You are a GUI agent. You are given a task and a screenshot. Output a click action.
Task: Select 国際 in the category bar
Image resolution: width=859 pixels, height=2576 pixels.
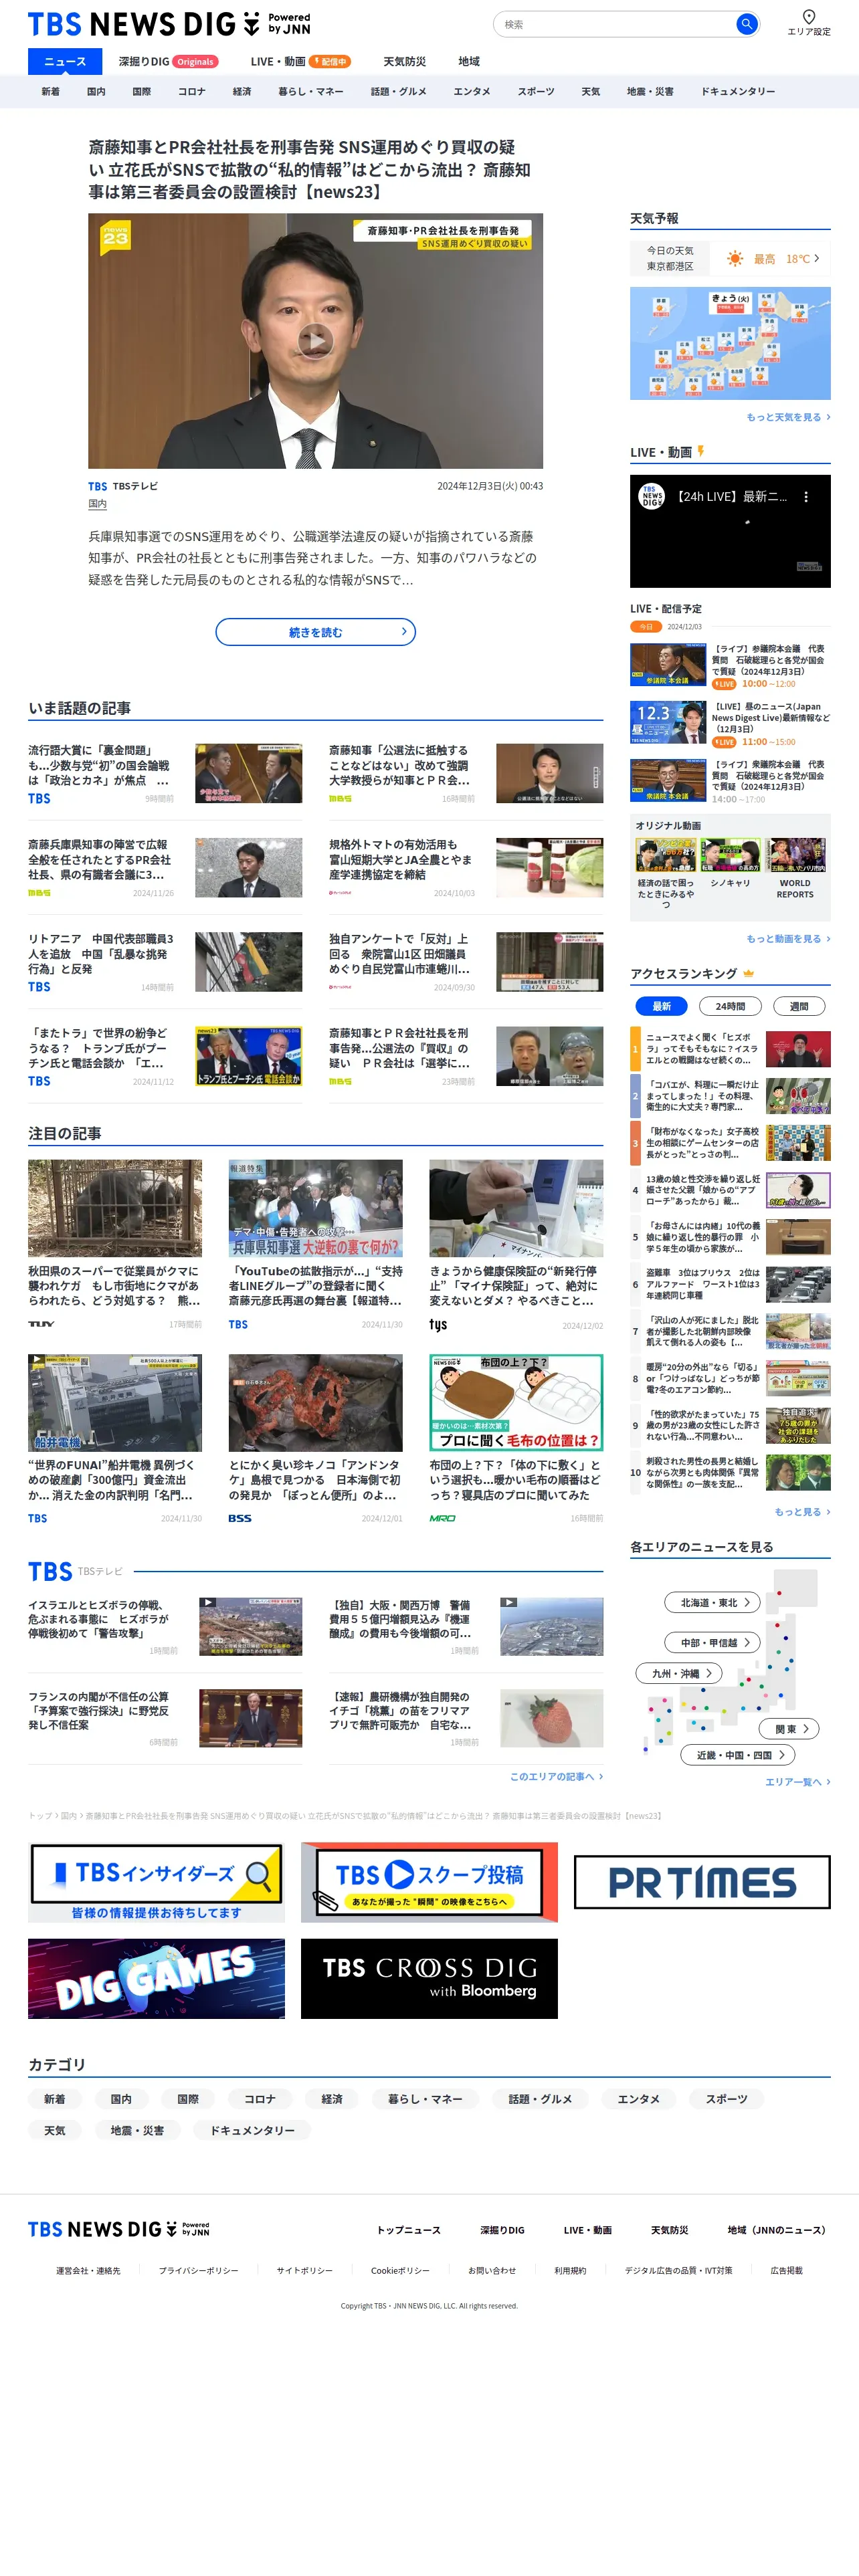coord(142,92)
